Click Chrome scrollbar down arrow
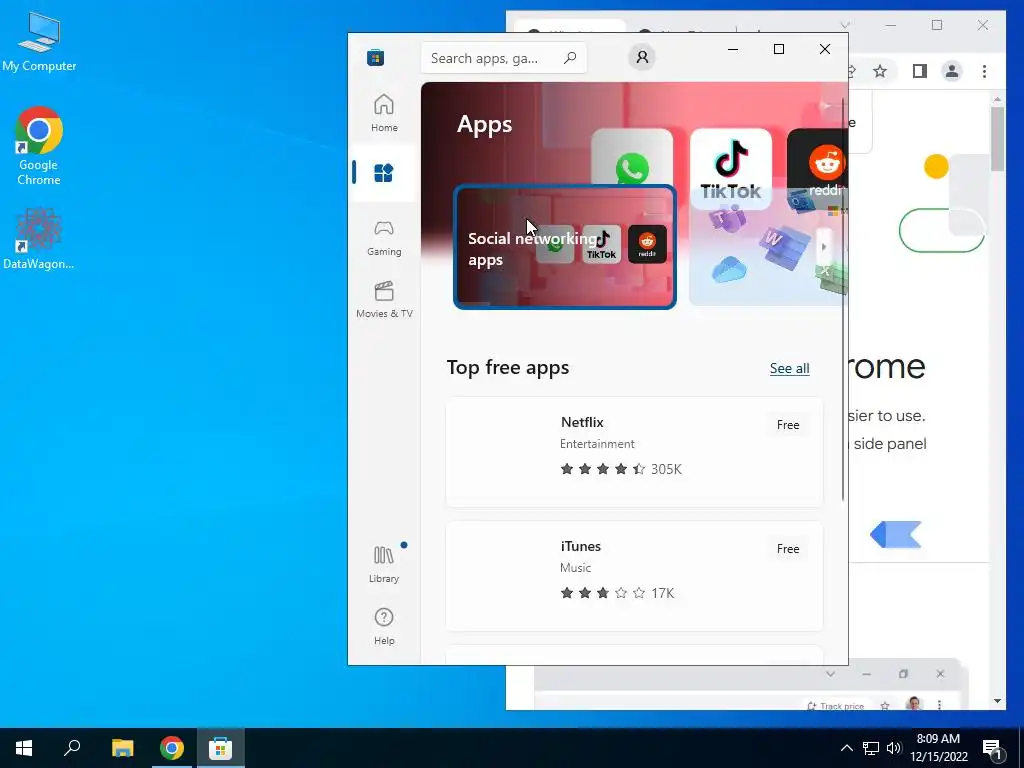This screenshot has height=768, width=1024. tap(997, 701)
